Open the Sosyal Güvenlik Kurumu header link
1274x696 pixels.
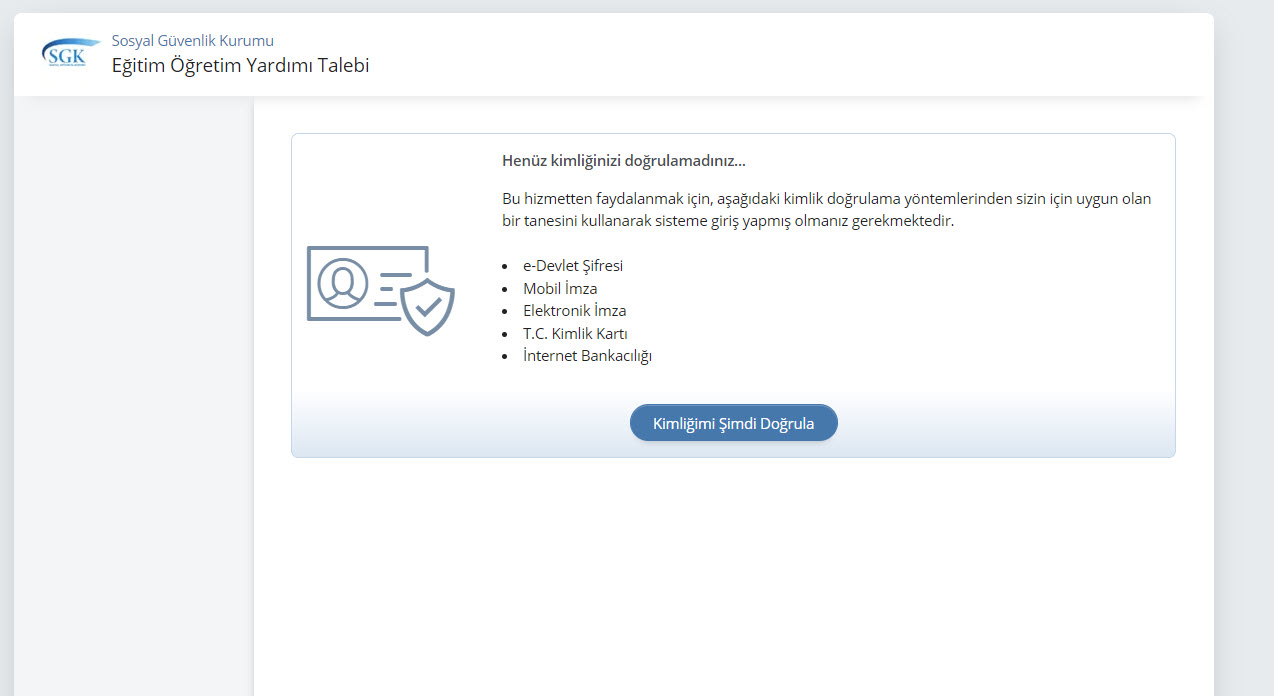(x=192, y=41)
